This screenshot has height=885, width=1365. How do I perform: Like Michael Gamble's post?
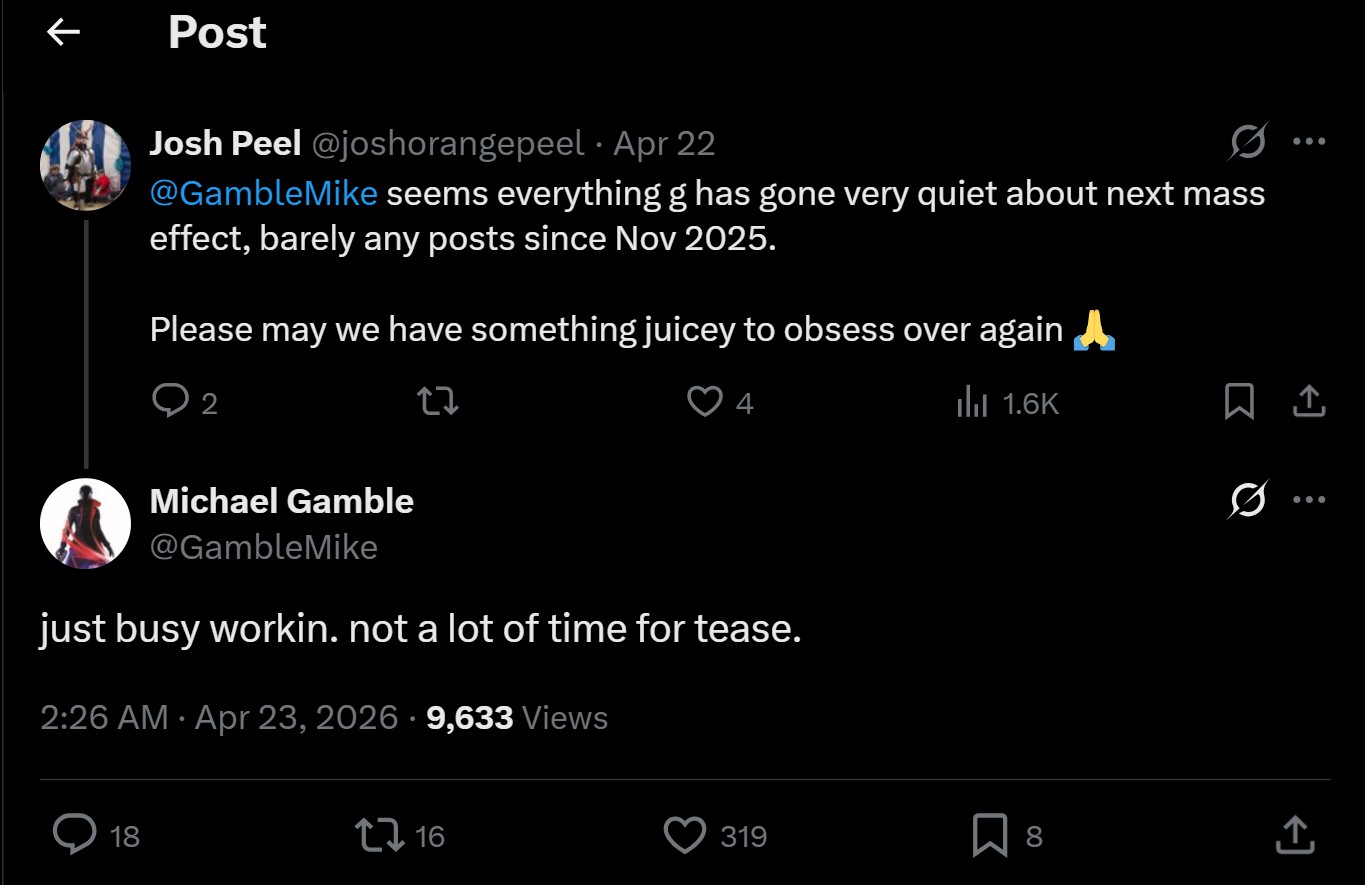coord(685,835)
